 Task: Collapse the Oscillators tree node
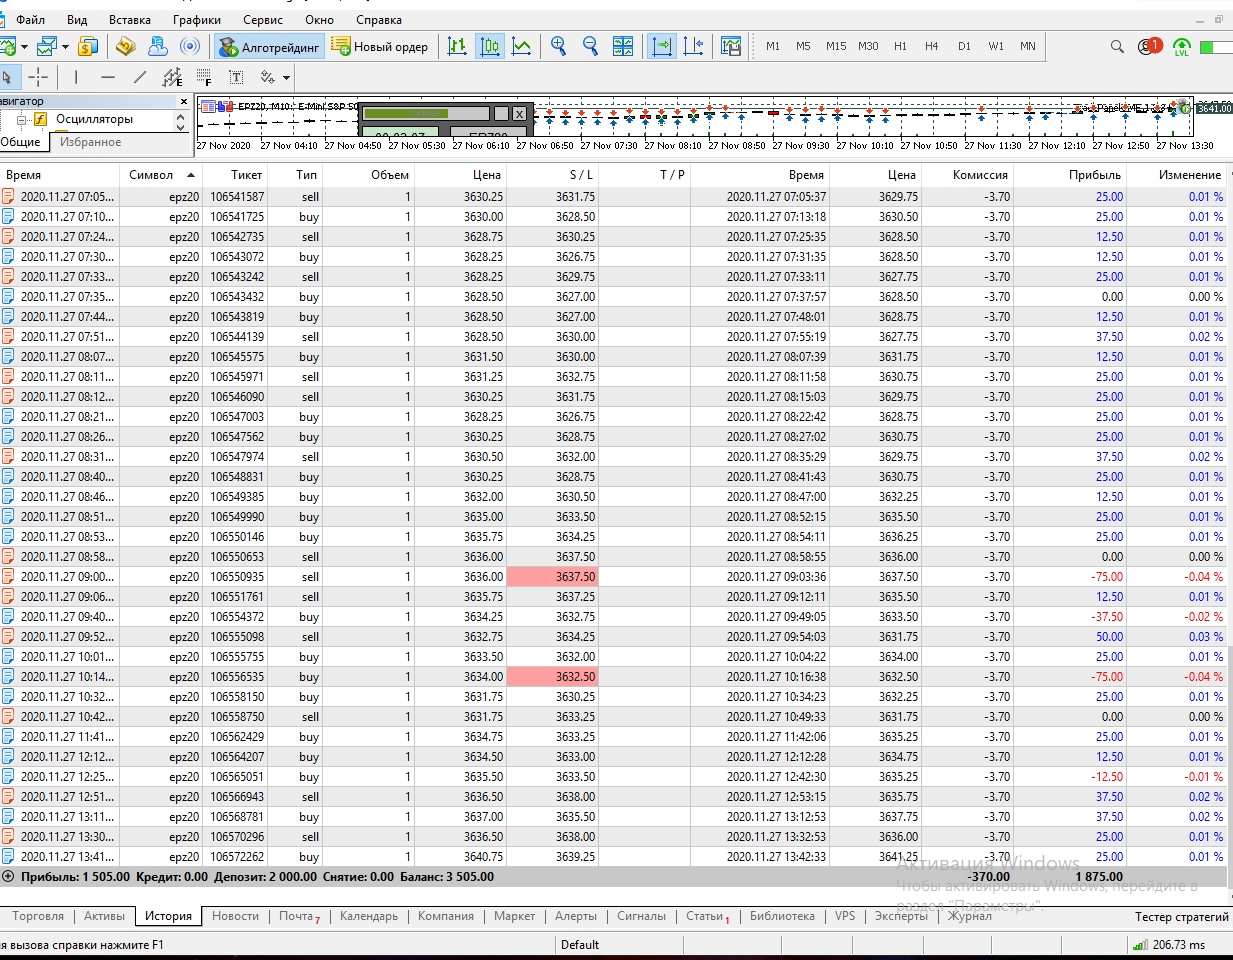click(x=21, y=120)
